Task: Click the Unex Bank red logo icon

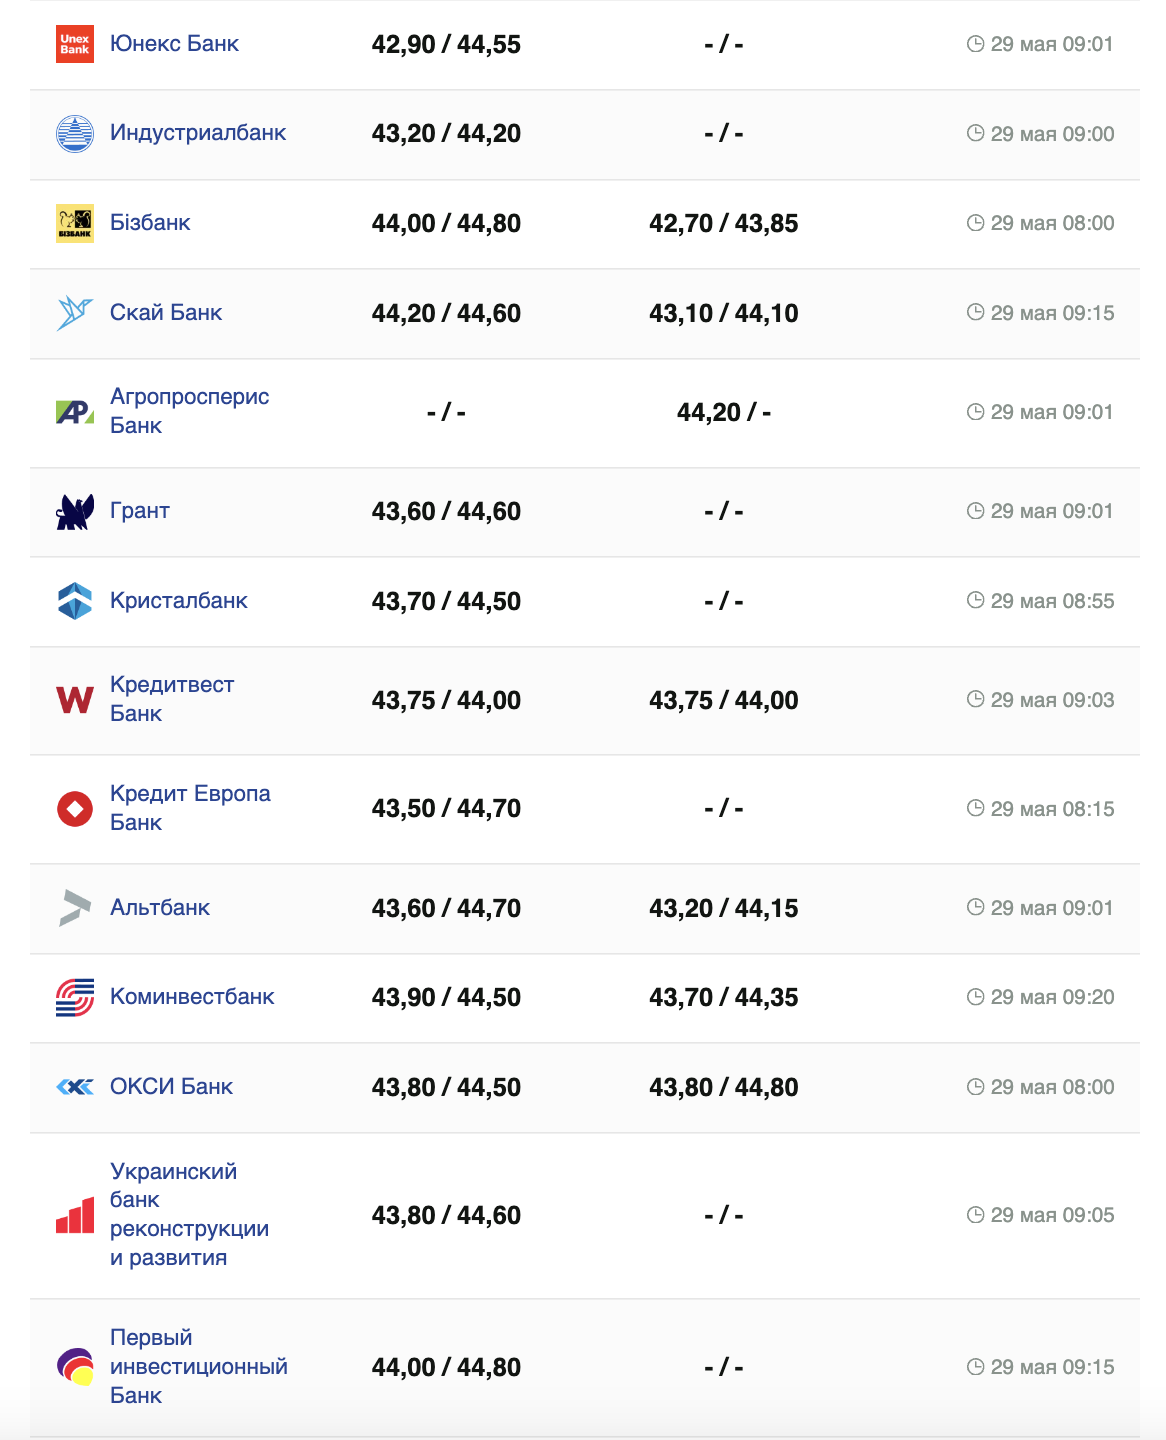Action: click(x=75, y=44)
